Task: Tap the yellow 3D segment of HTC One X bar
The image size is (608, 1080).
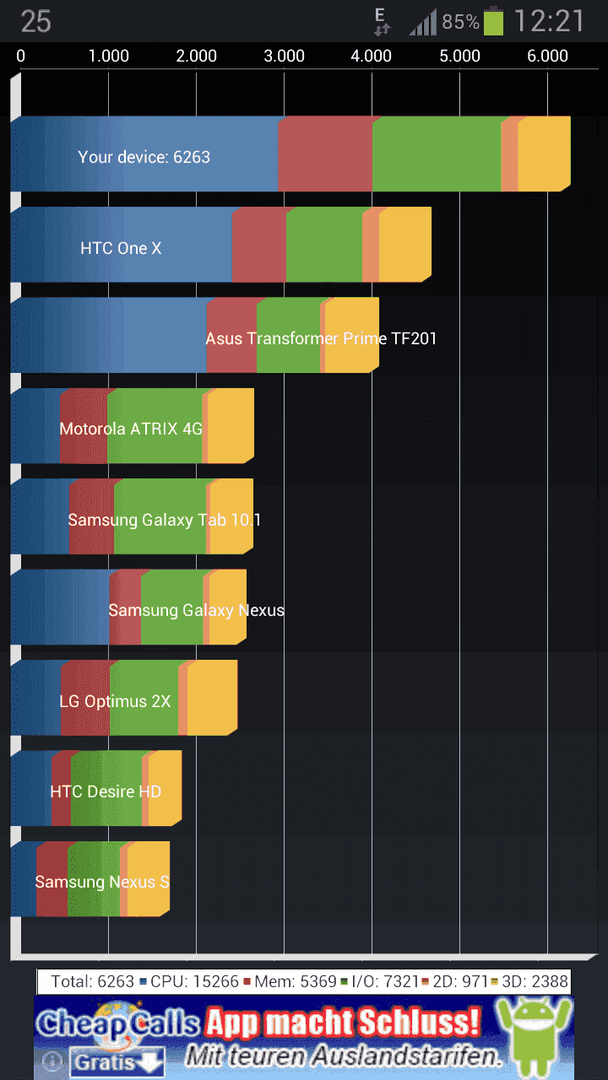Action: 405,245
